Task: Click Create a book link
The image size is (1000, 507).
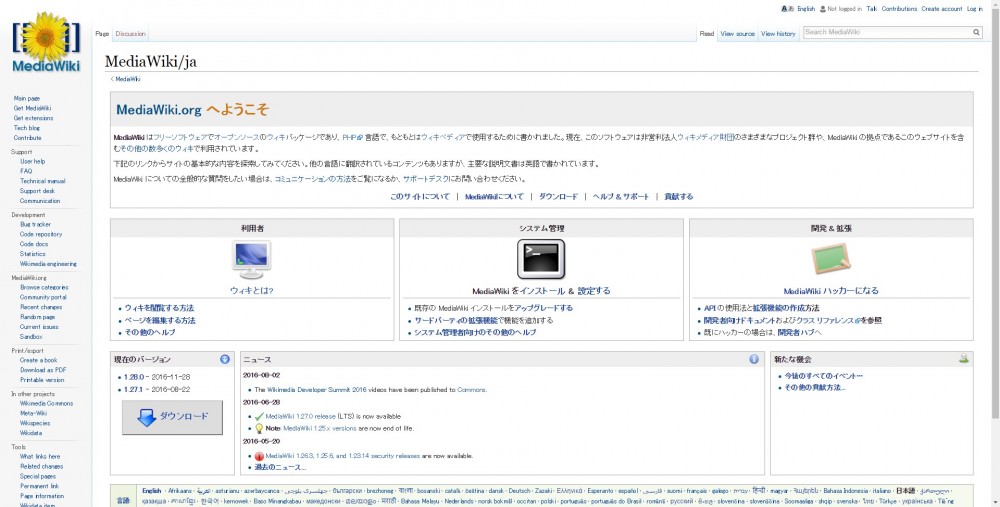Action: (38, 360)
